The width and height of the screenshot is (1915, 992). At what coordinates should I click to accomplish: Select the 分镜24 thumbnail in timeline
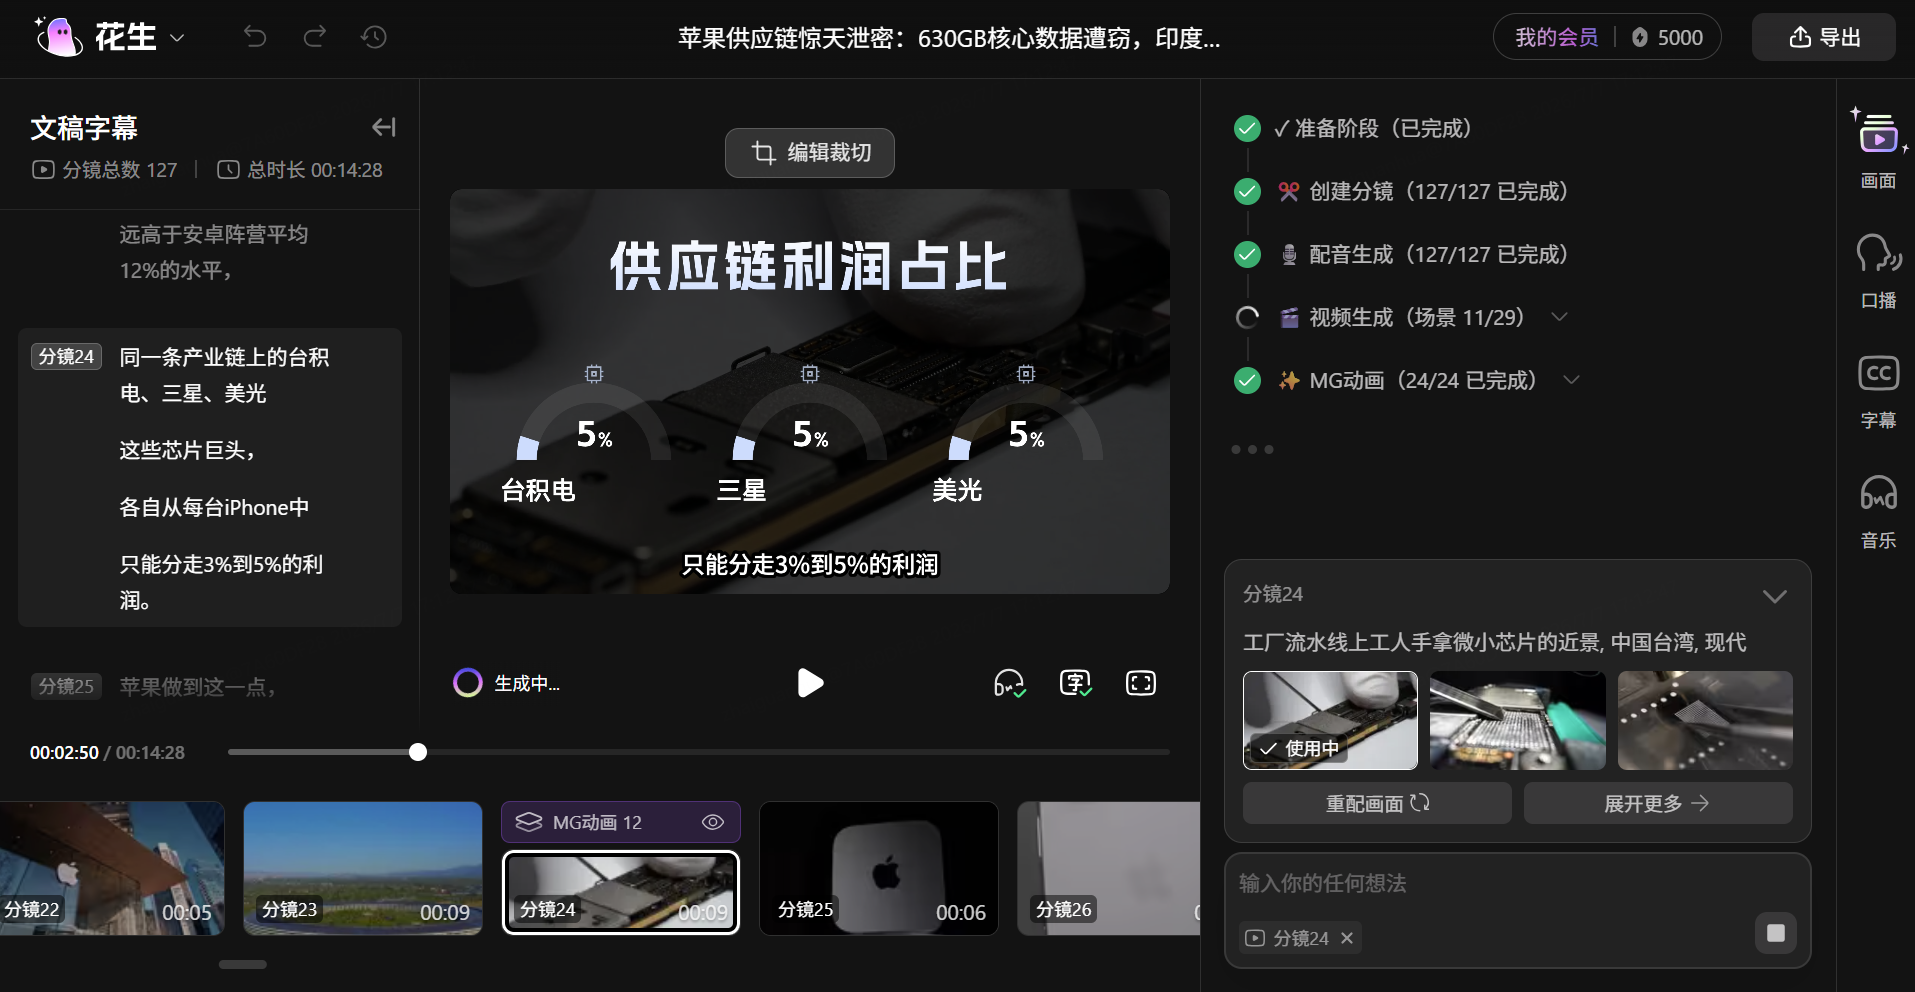621,892
